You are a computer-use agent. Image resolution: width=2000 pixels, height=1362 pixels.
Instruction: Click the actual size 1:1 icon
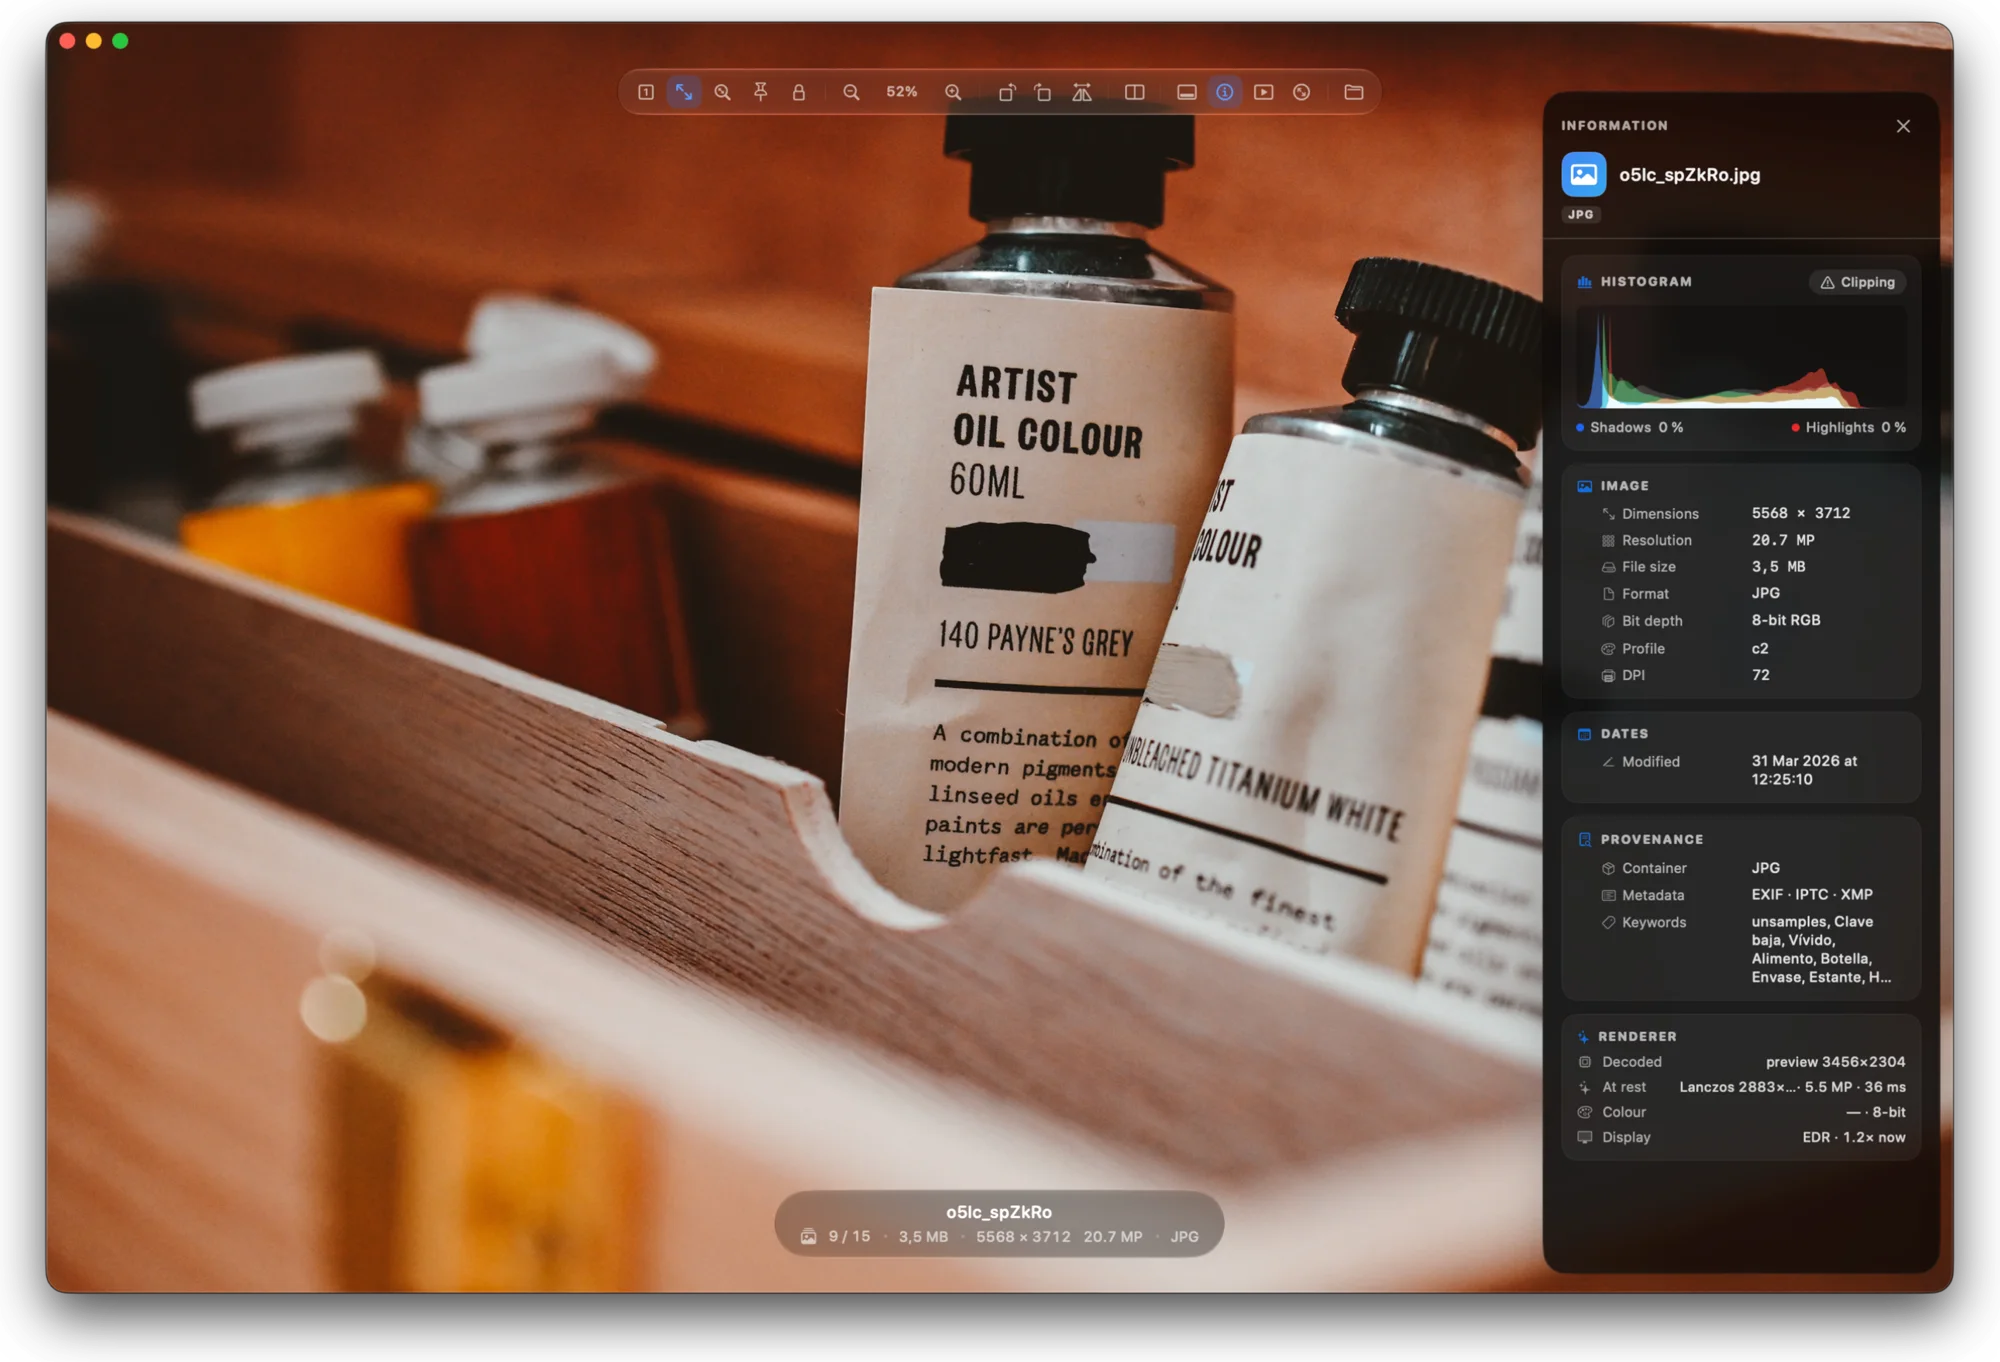646,92
